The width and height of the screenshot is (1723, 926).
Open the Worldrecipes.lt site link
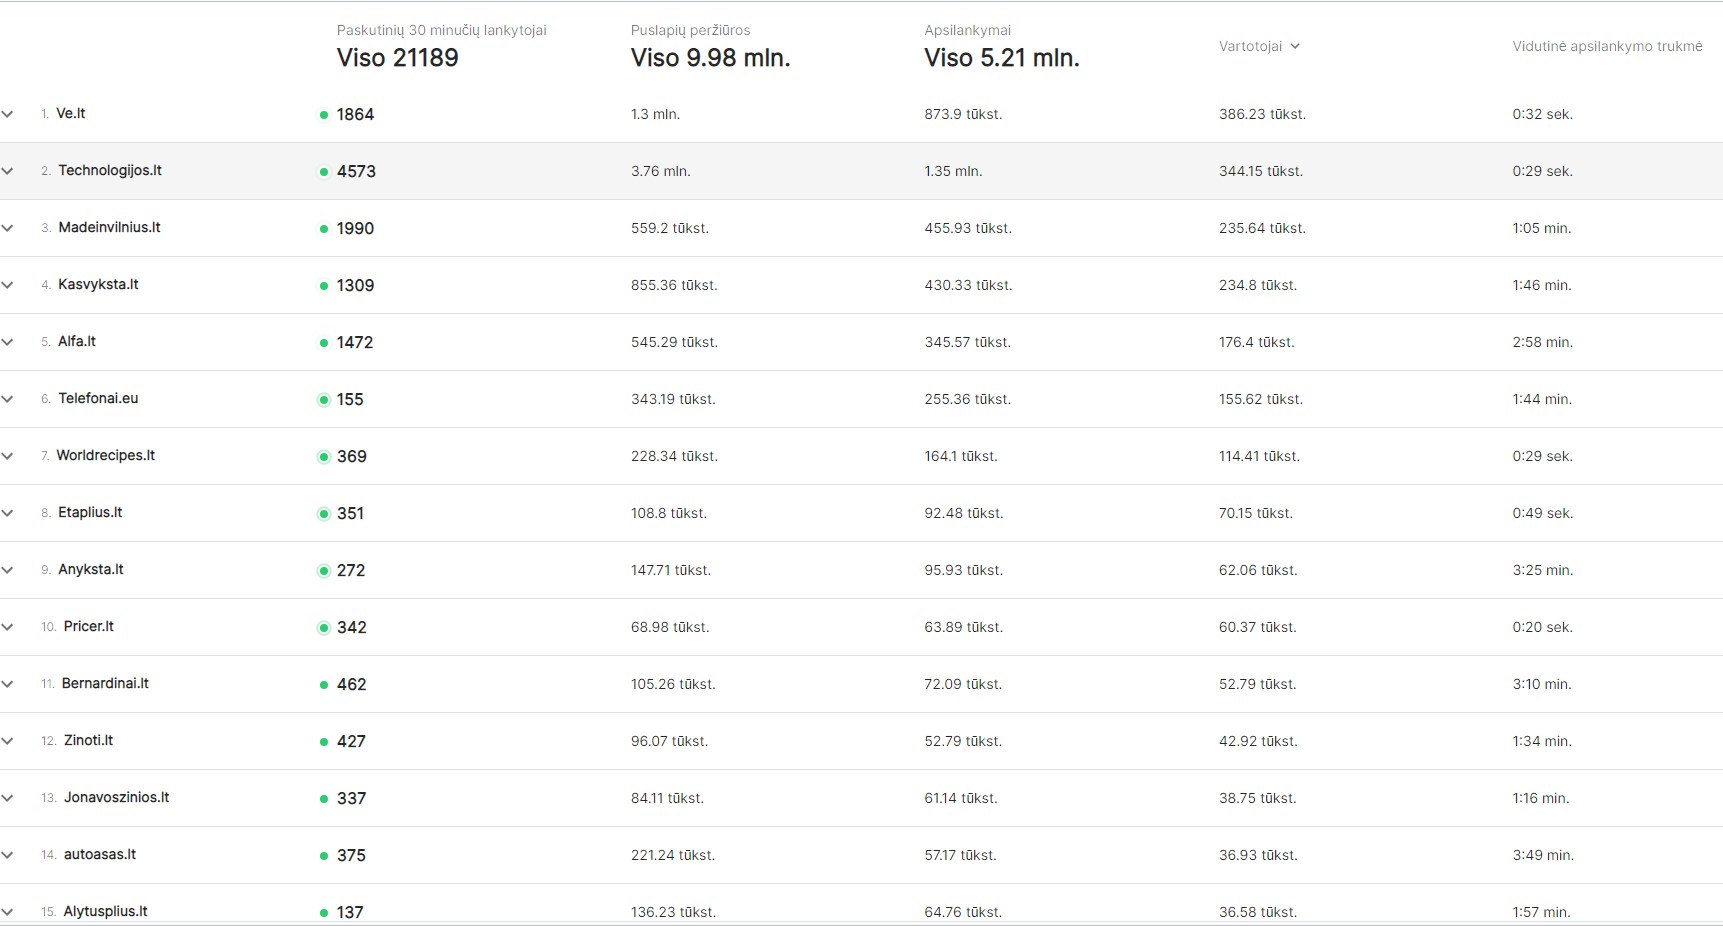coord(106,455)
